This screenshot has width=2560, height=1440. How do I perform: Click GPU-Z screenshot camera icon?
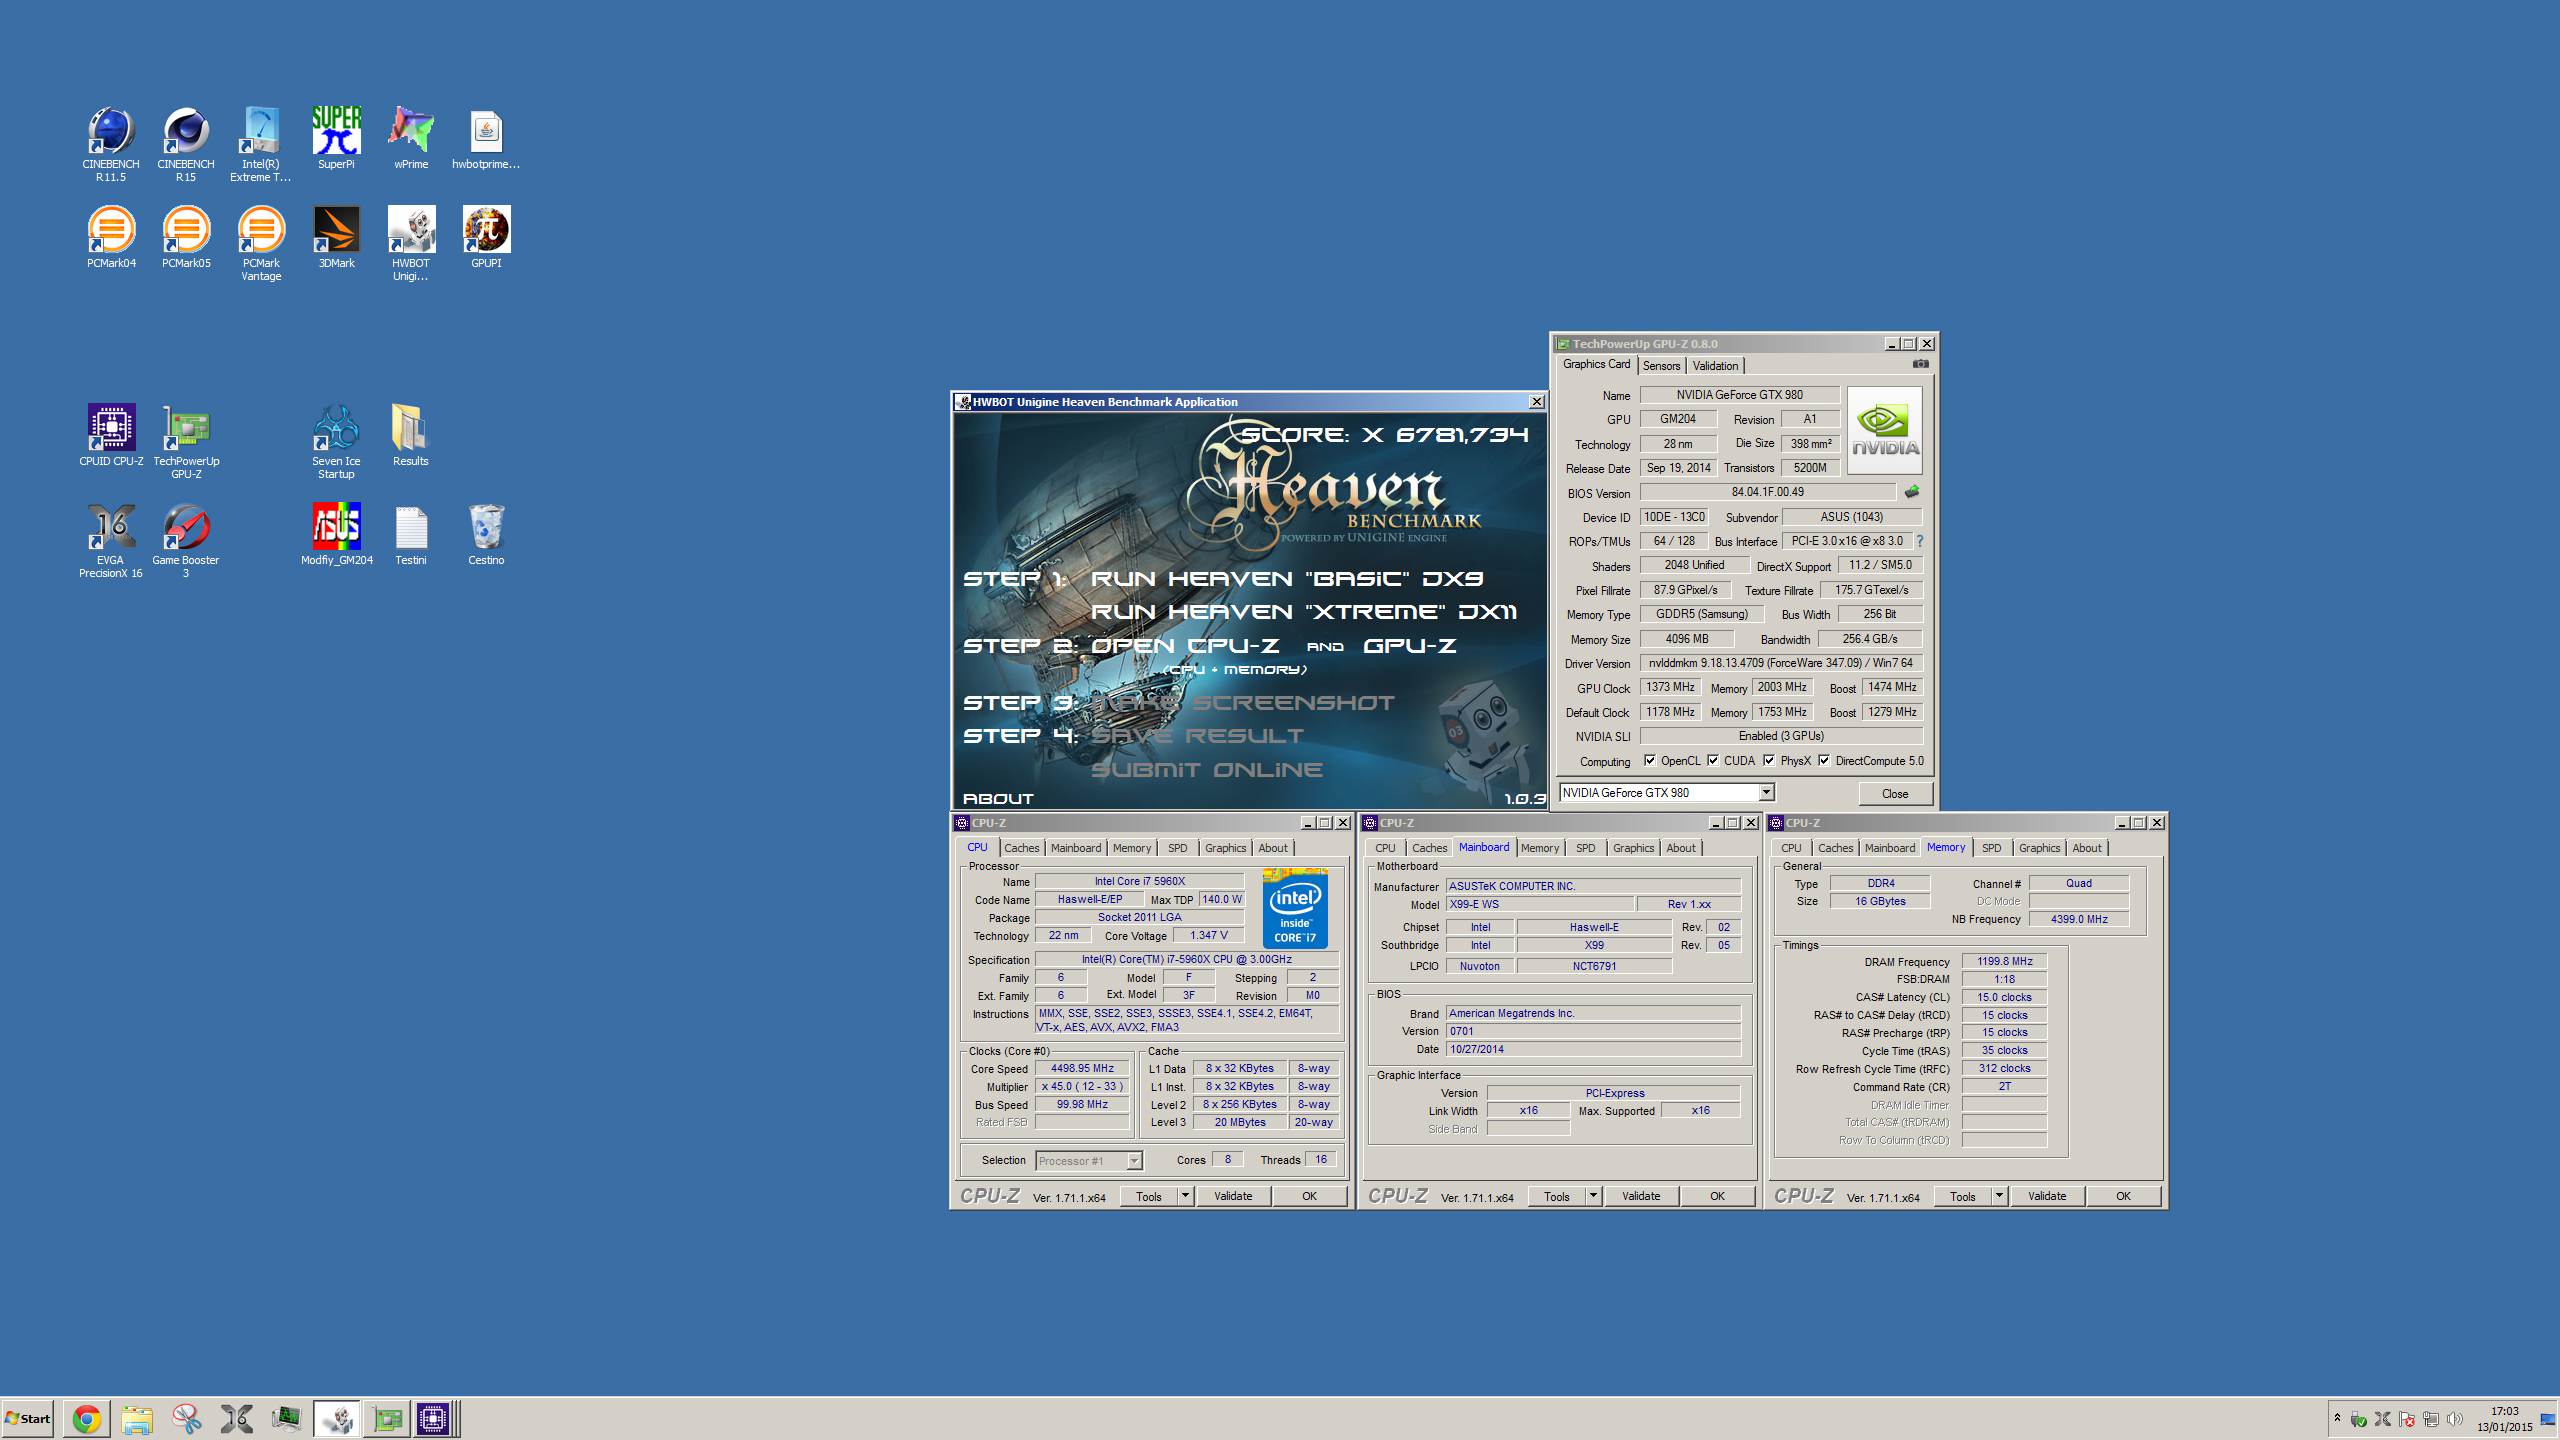1920,364
